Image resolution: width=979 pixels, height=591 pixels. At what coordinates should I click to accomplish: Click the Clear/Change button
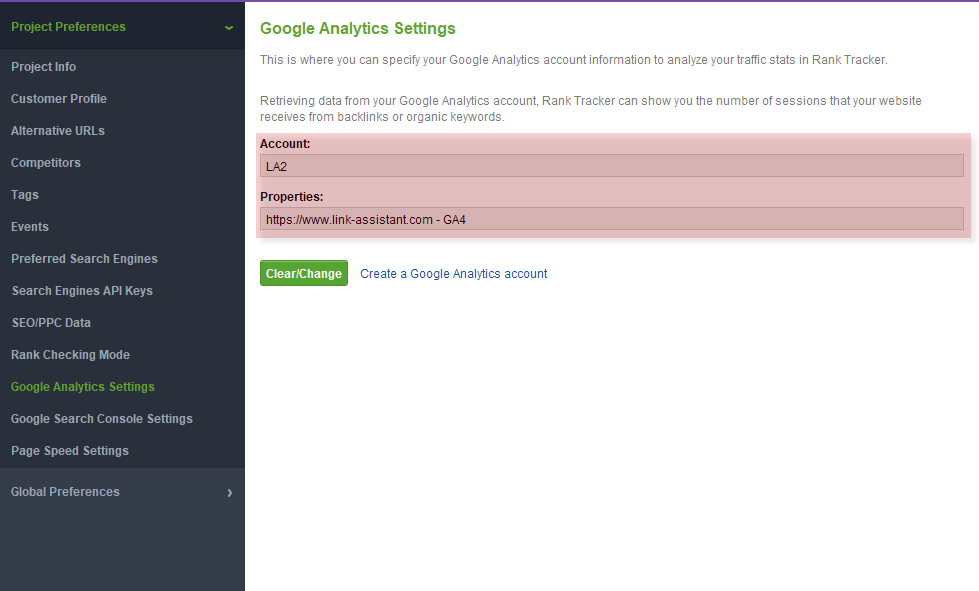coord(303,273)
